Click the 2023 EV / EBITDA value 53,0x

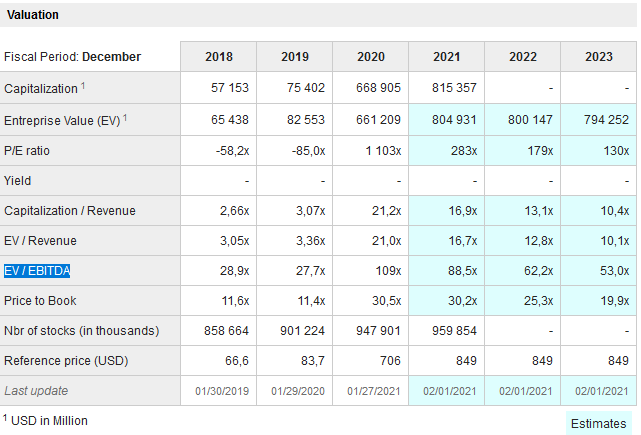pyautogui.click(x=610, y=271)
